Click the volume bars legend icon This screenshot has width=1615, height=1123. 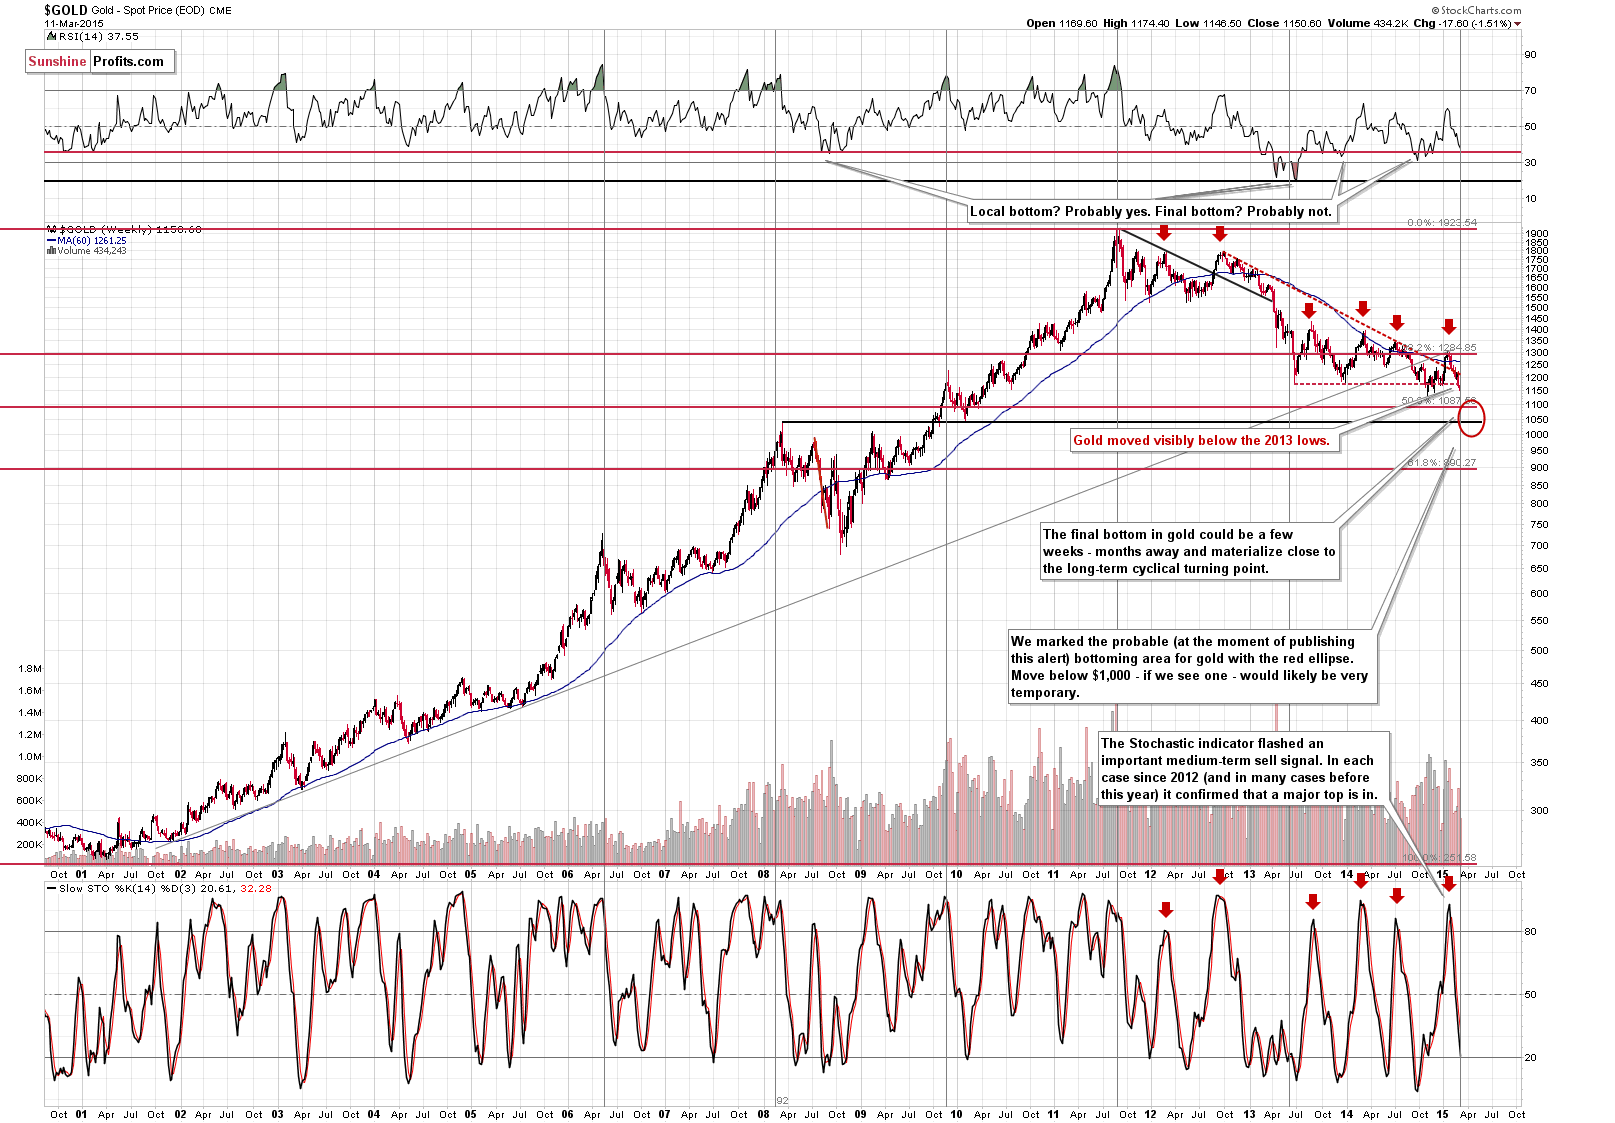click(x=51, y=251)
